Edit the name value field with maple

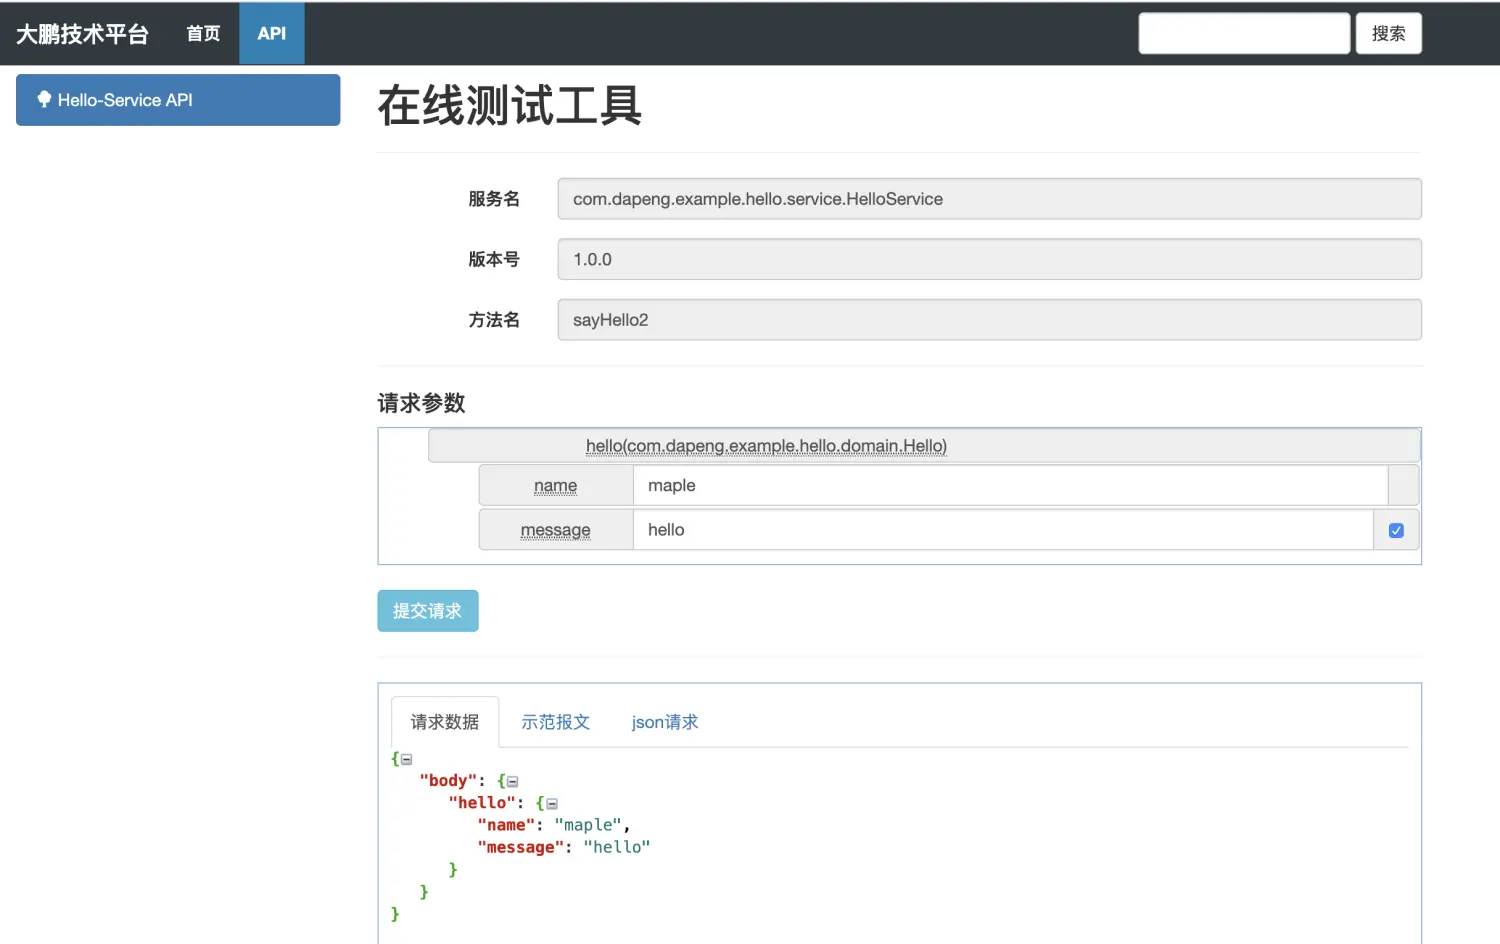[x=1010, y=486]
